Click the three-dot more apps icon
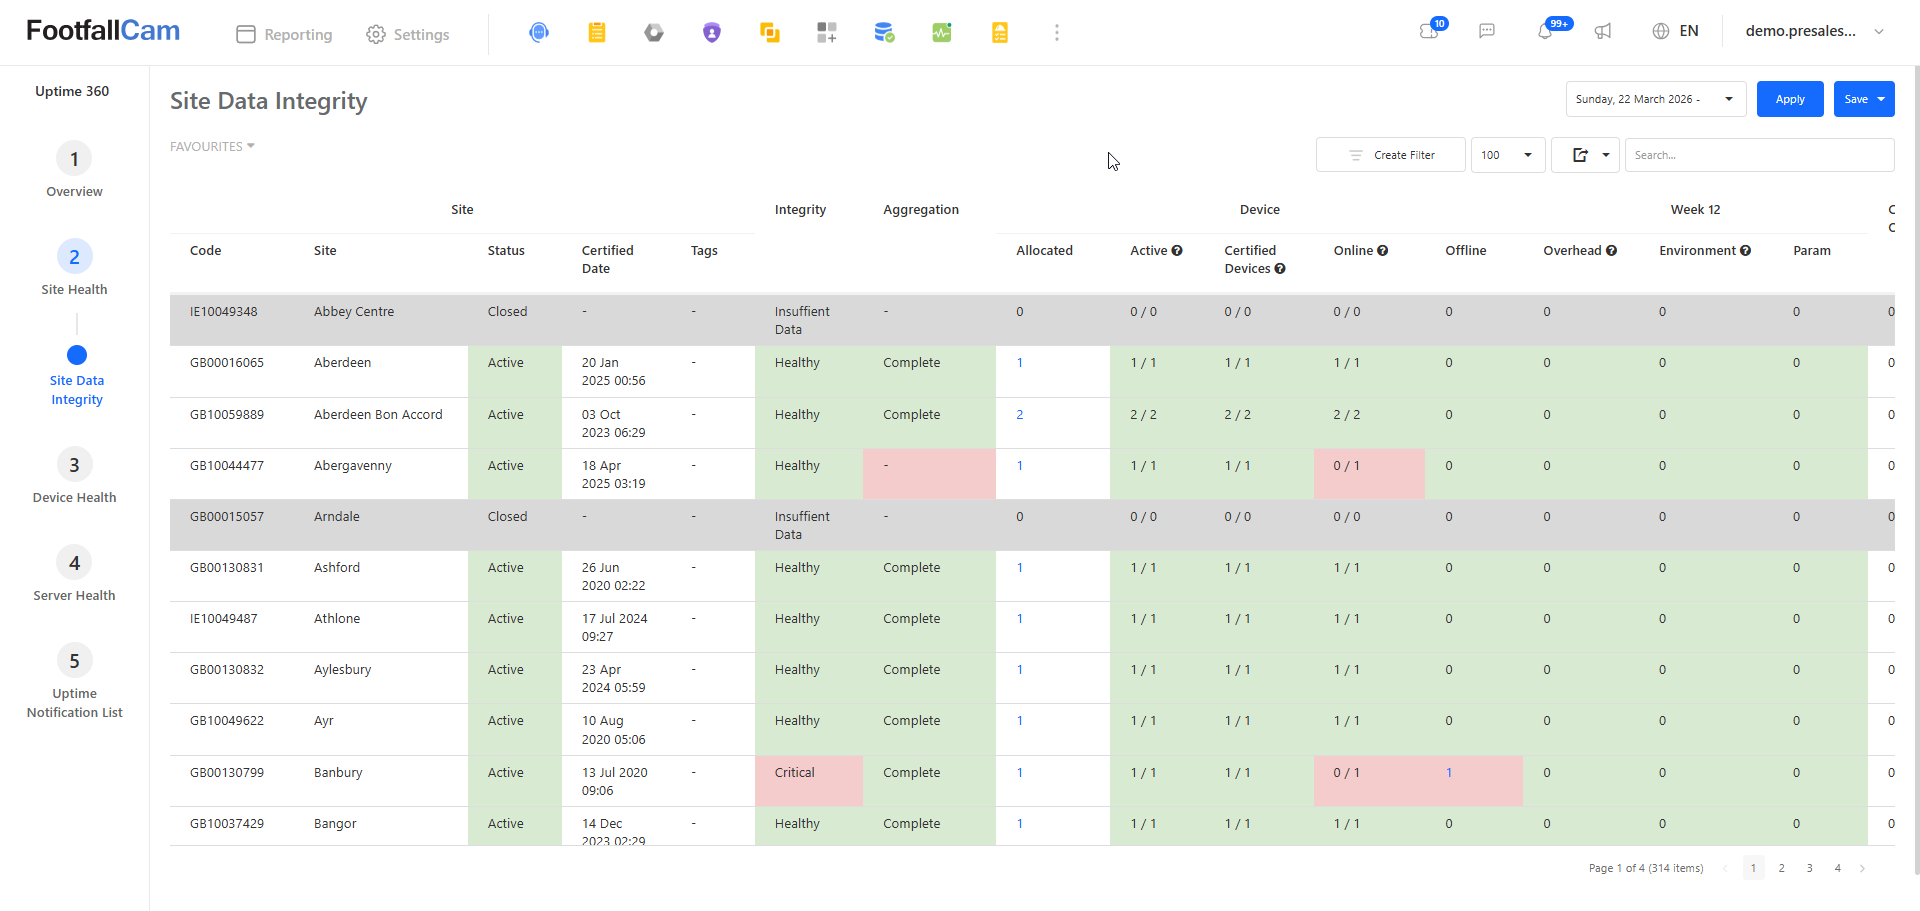Screen dimensions: 1920x911 [1057, 33]
